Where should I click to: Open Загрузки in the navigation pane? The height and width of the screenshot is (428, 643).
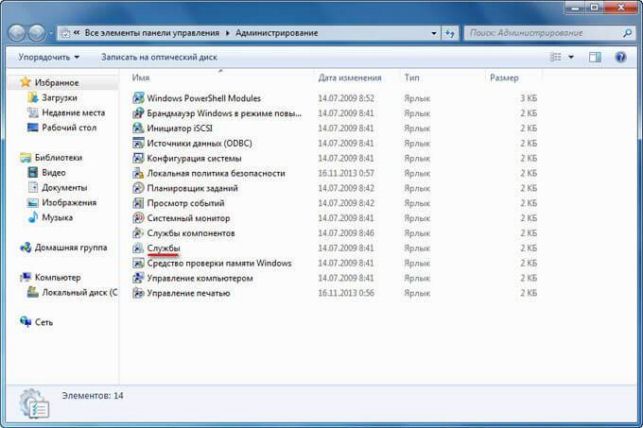coord(59,98)
